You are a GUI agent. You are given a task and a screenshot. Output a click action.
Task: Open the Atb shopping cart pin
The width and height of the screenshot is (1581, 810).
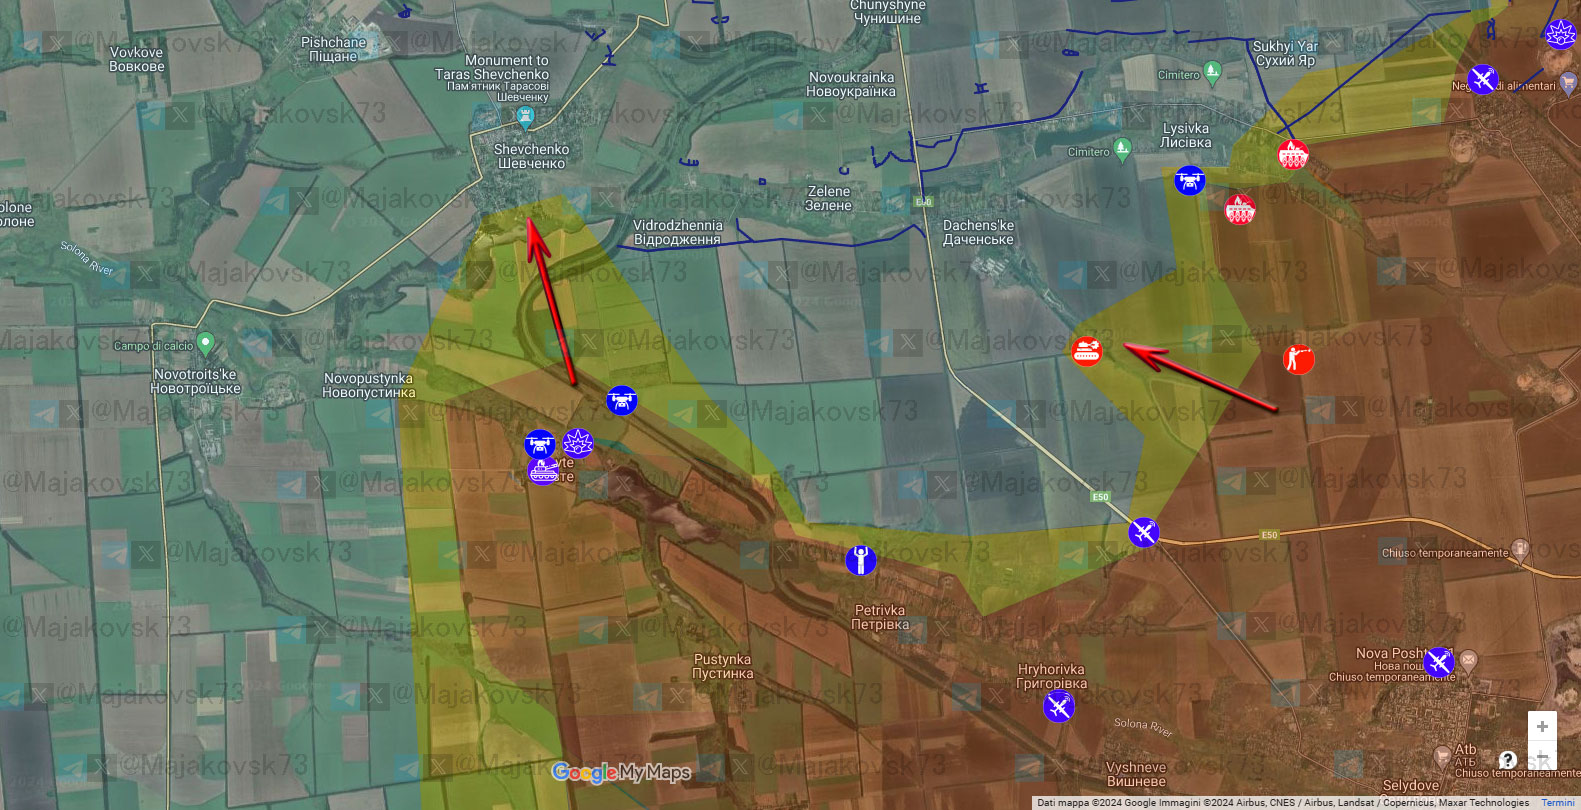click(1442, 755)
